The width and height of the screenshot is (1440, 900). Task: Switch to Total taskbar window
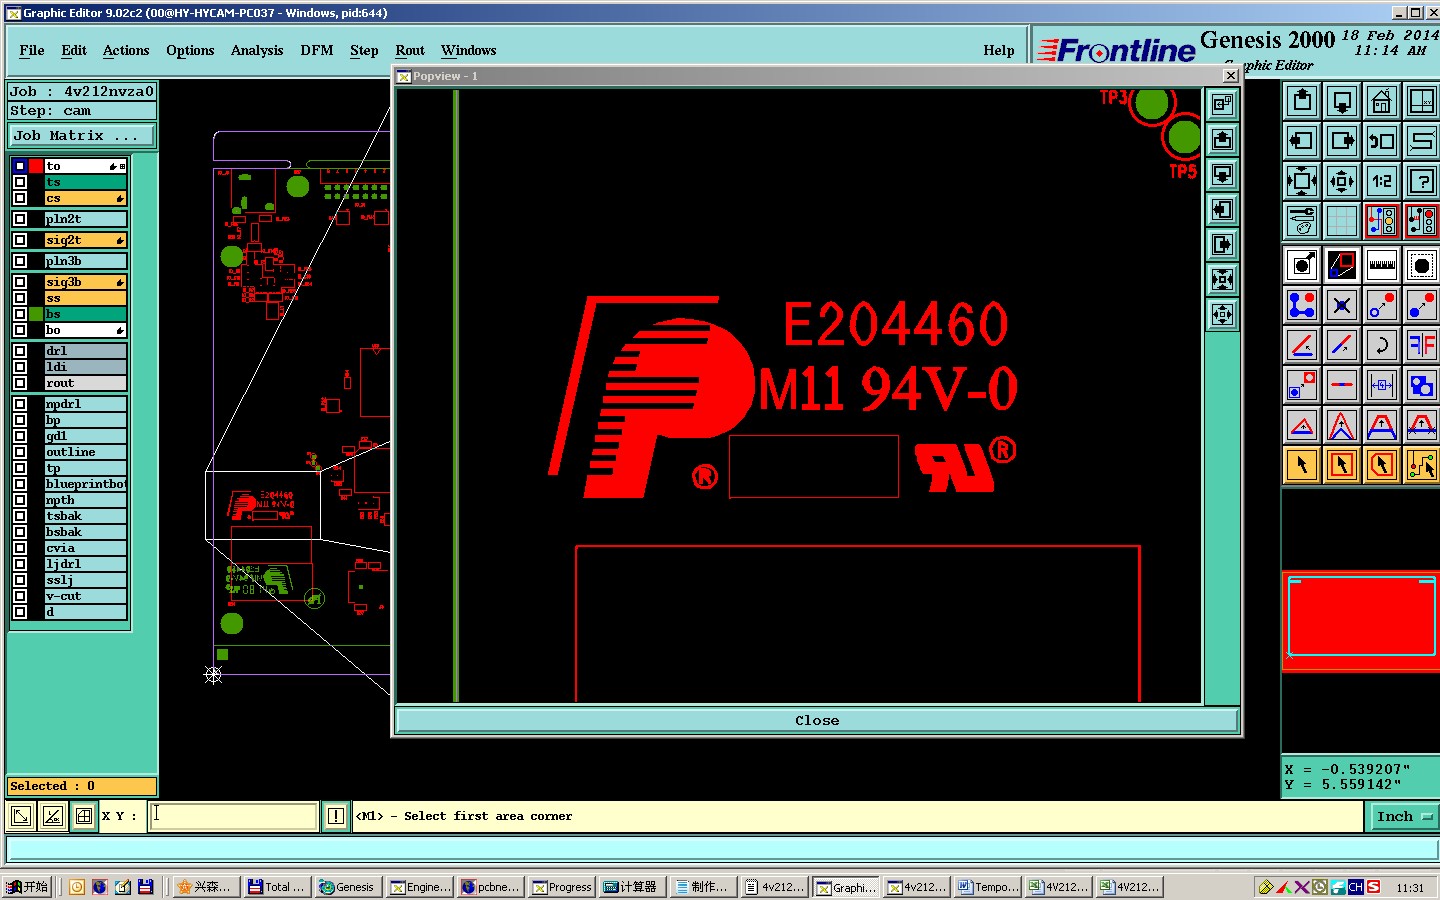tap(277, 887)
